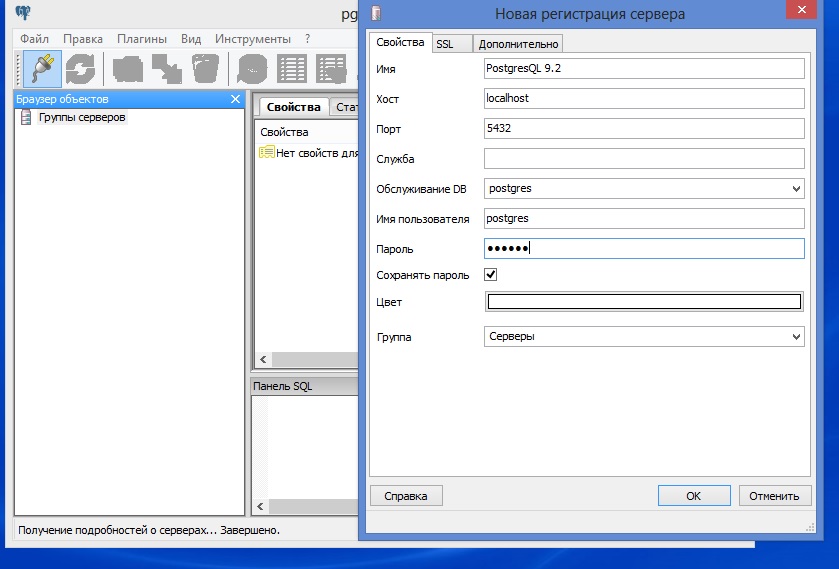The image size is (839, 569).
Task: Switch to the 'Дополнительно' tab
Action: 518,43
